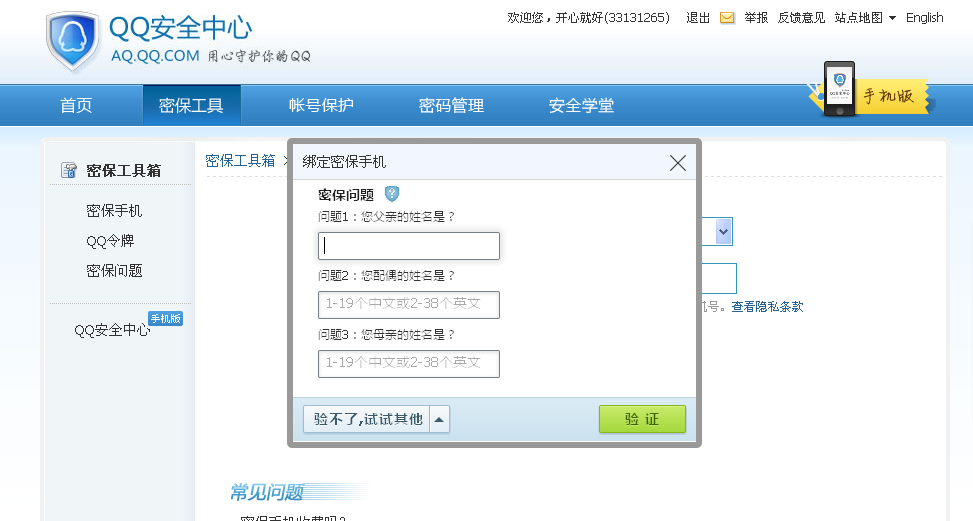Expand the 站点地图 dropdown arrow
The height and width of the screenshot is (521, 973).
pos(892,18)
